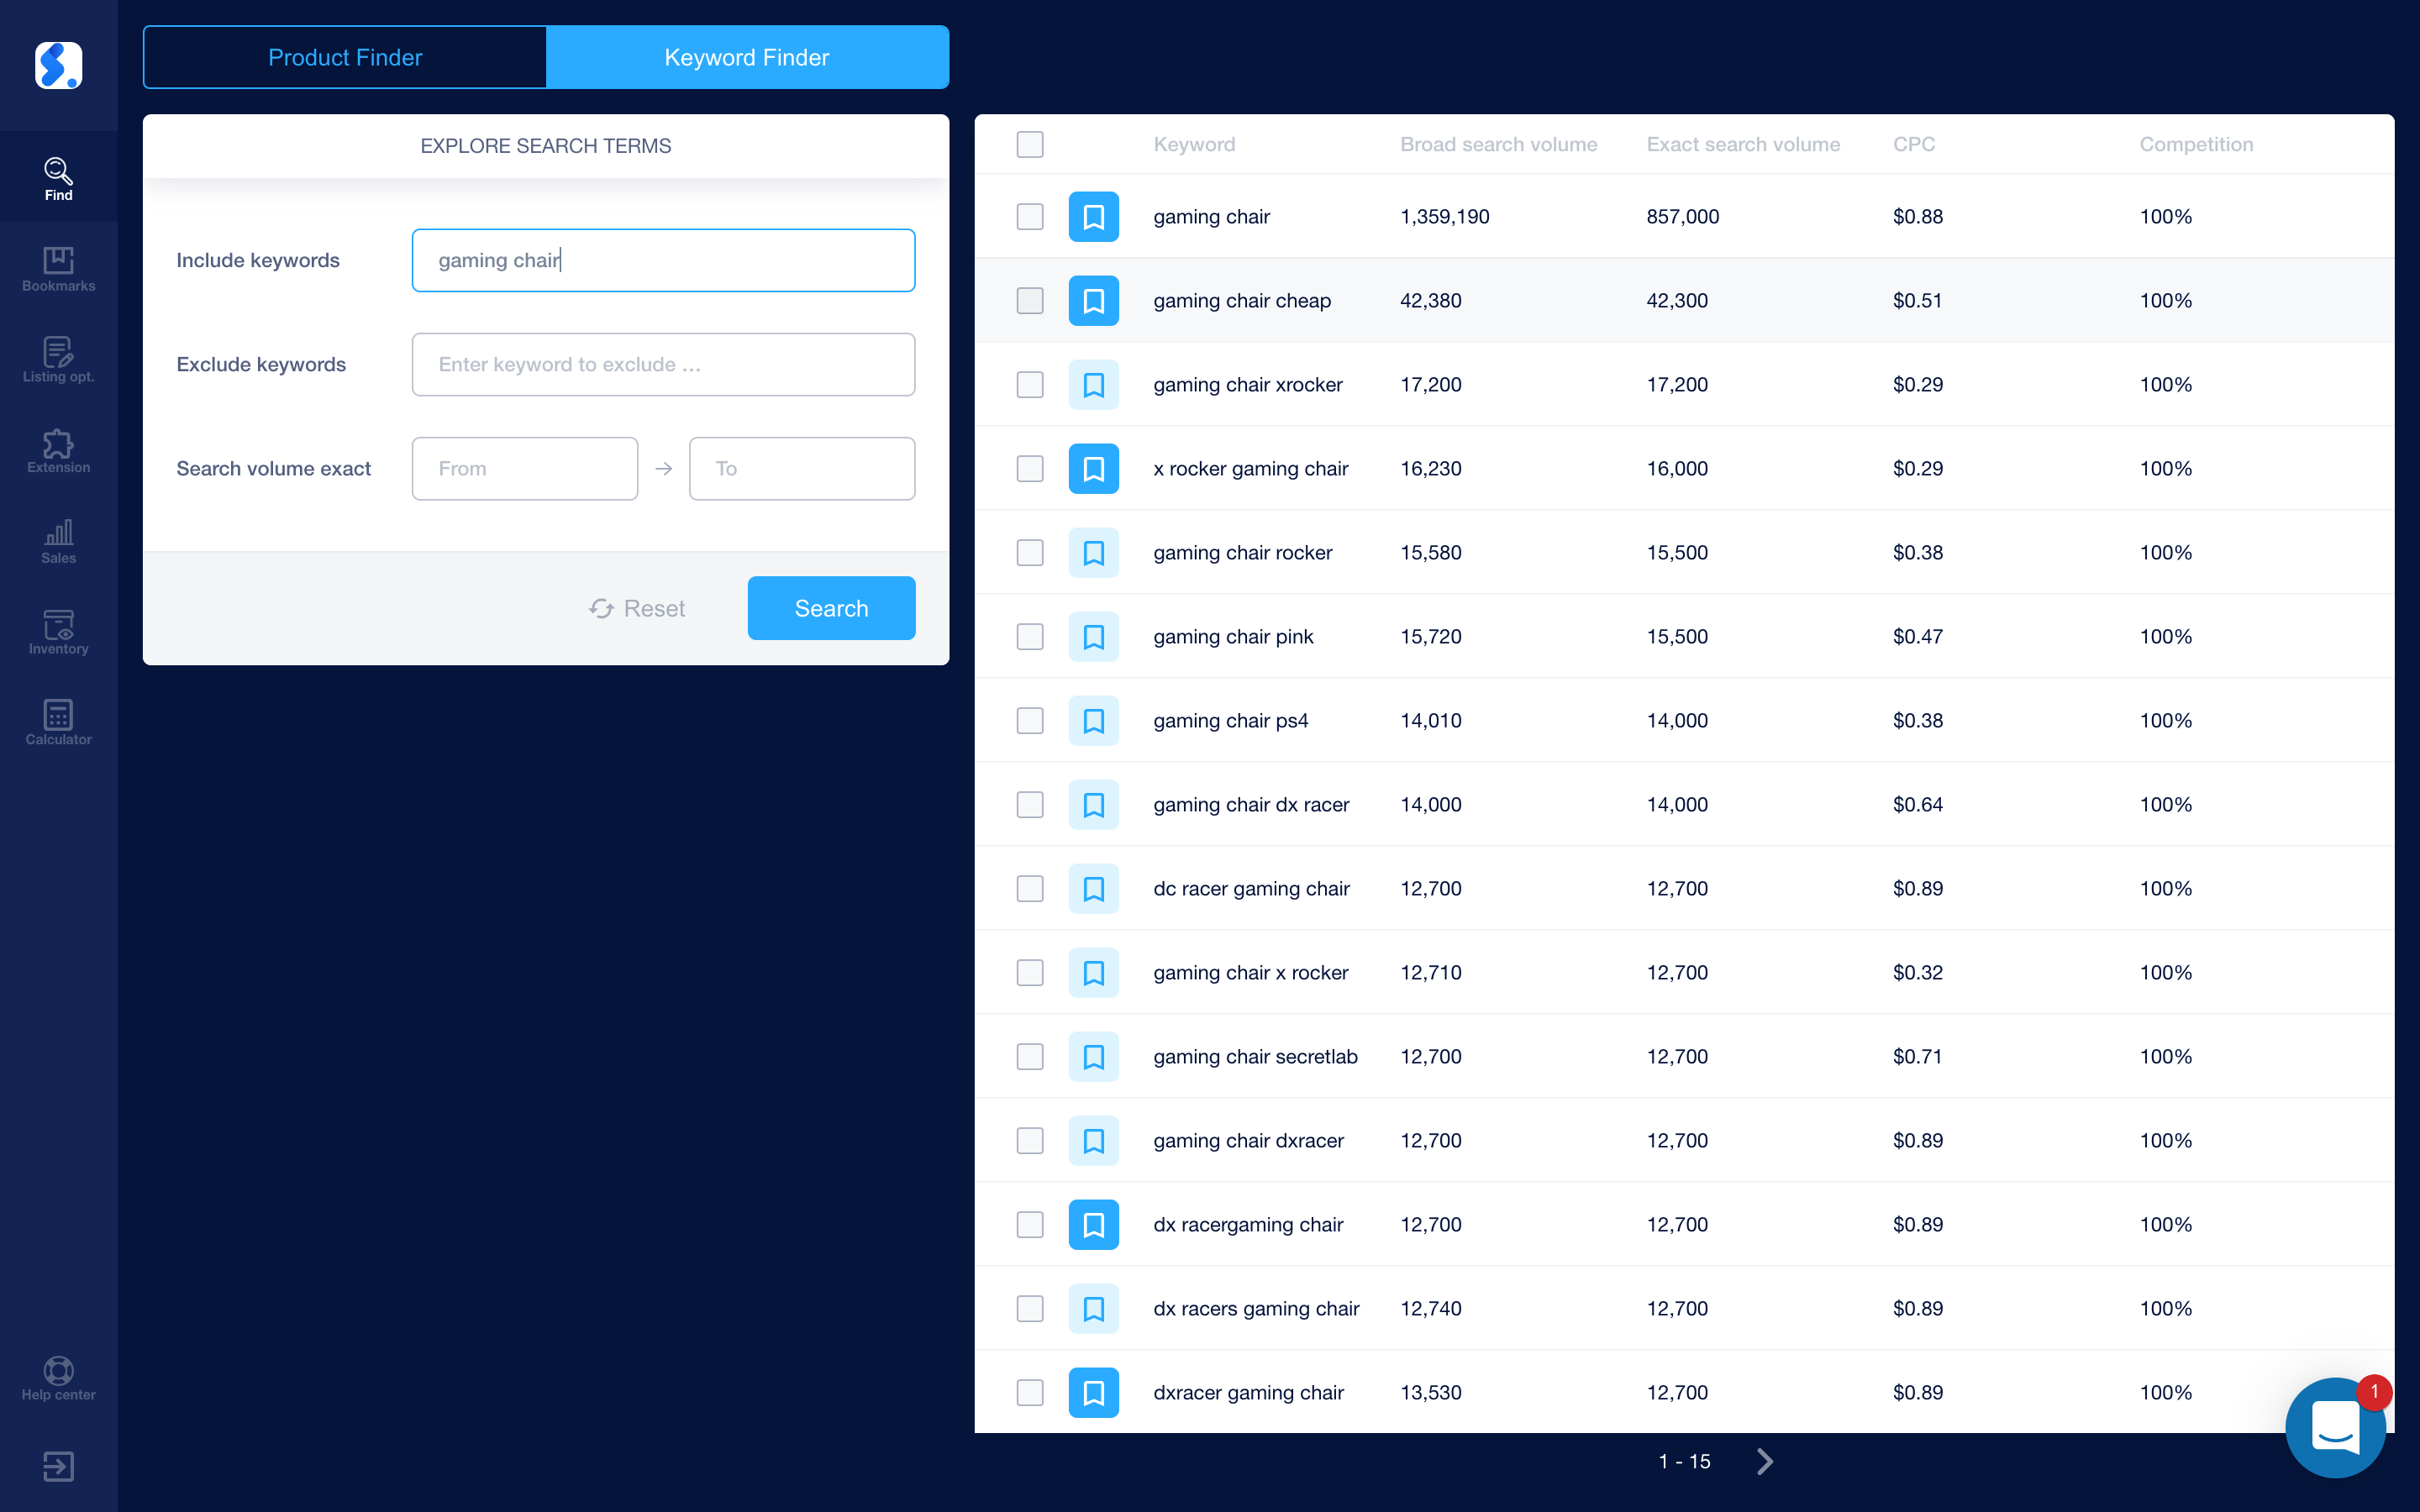Open Listing opt. in sidebar
The height and width of the screenshot is (1512, 2420).
pyautogui.click(x=58, y=359)
